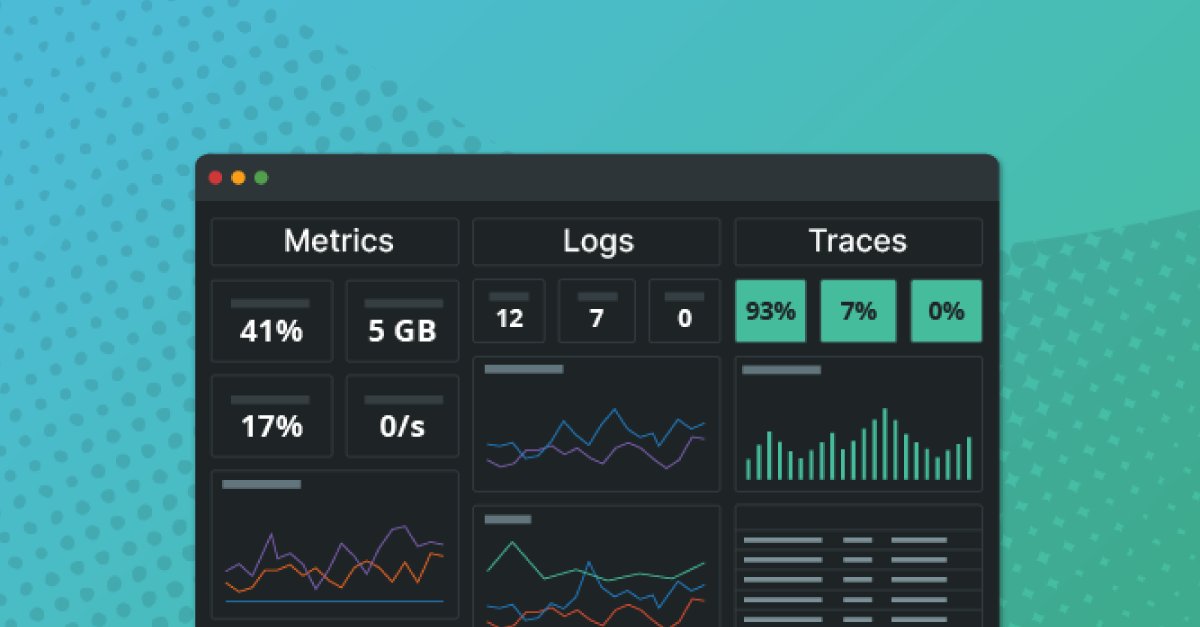Click the logs count card showing 7
1200x627 pixels.
(597, 311)
